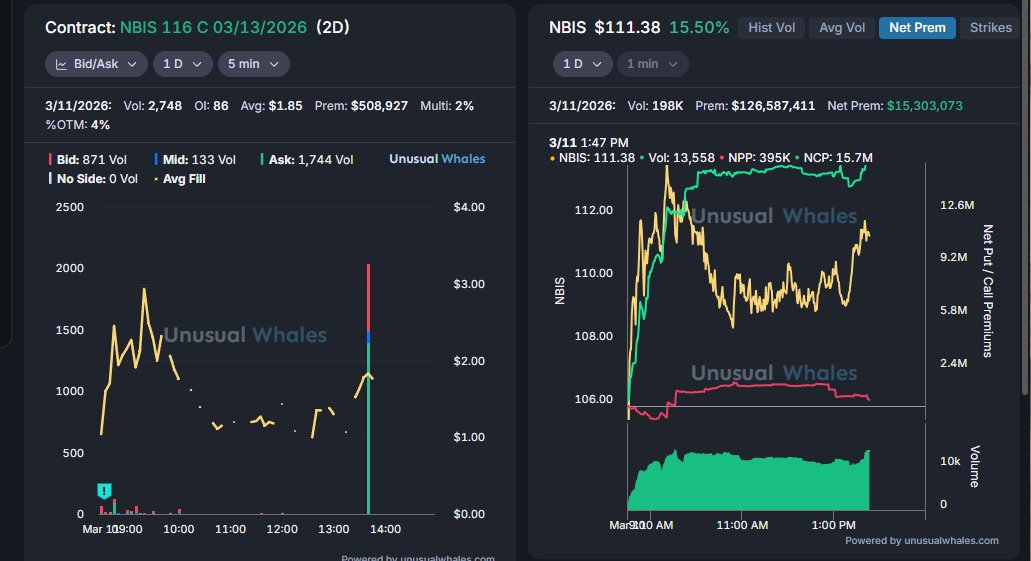Click the Unusual Whales logo link in legend

437,159
